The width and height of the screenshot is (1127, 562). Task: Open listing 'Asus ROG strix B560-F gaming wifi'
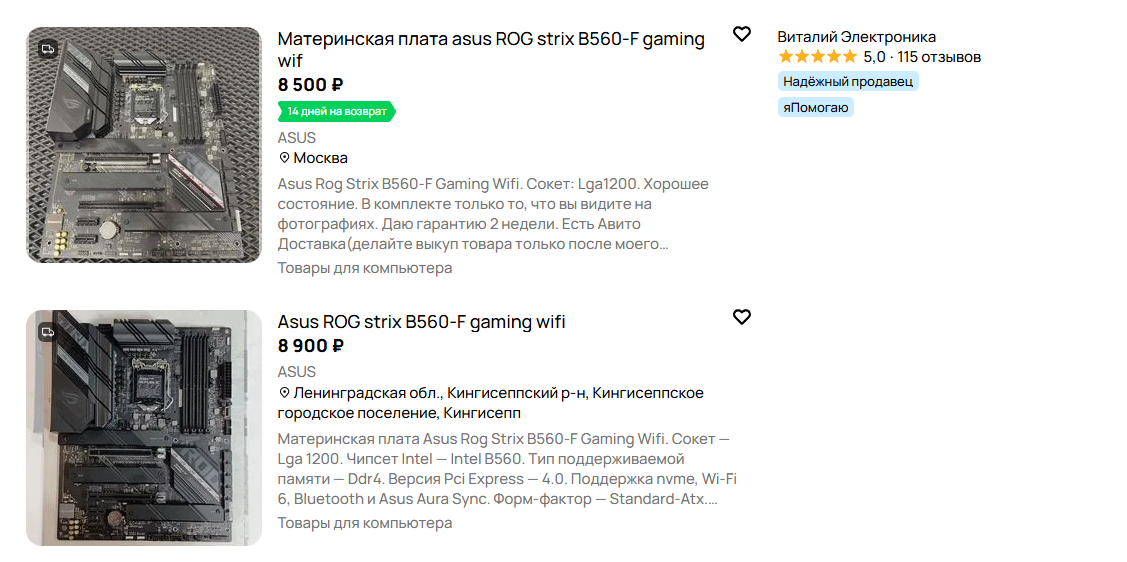click(x=421, y=322)
